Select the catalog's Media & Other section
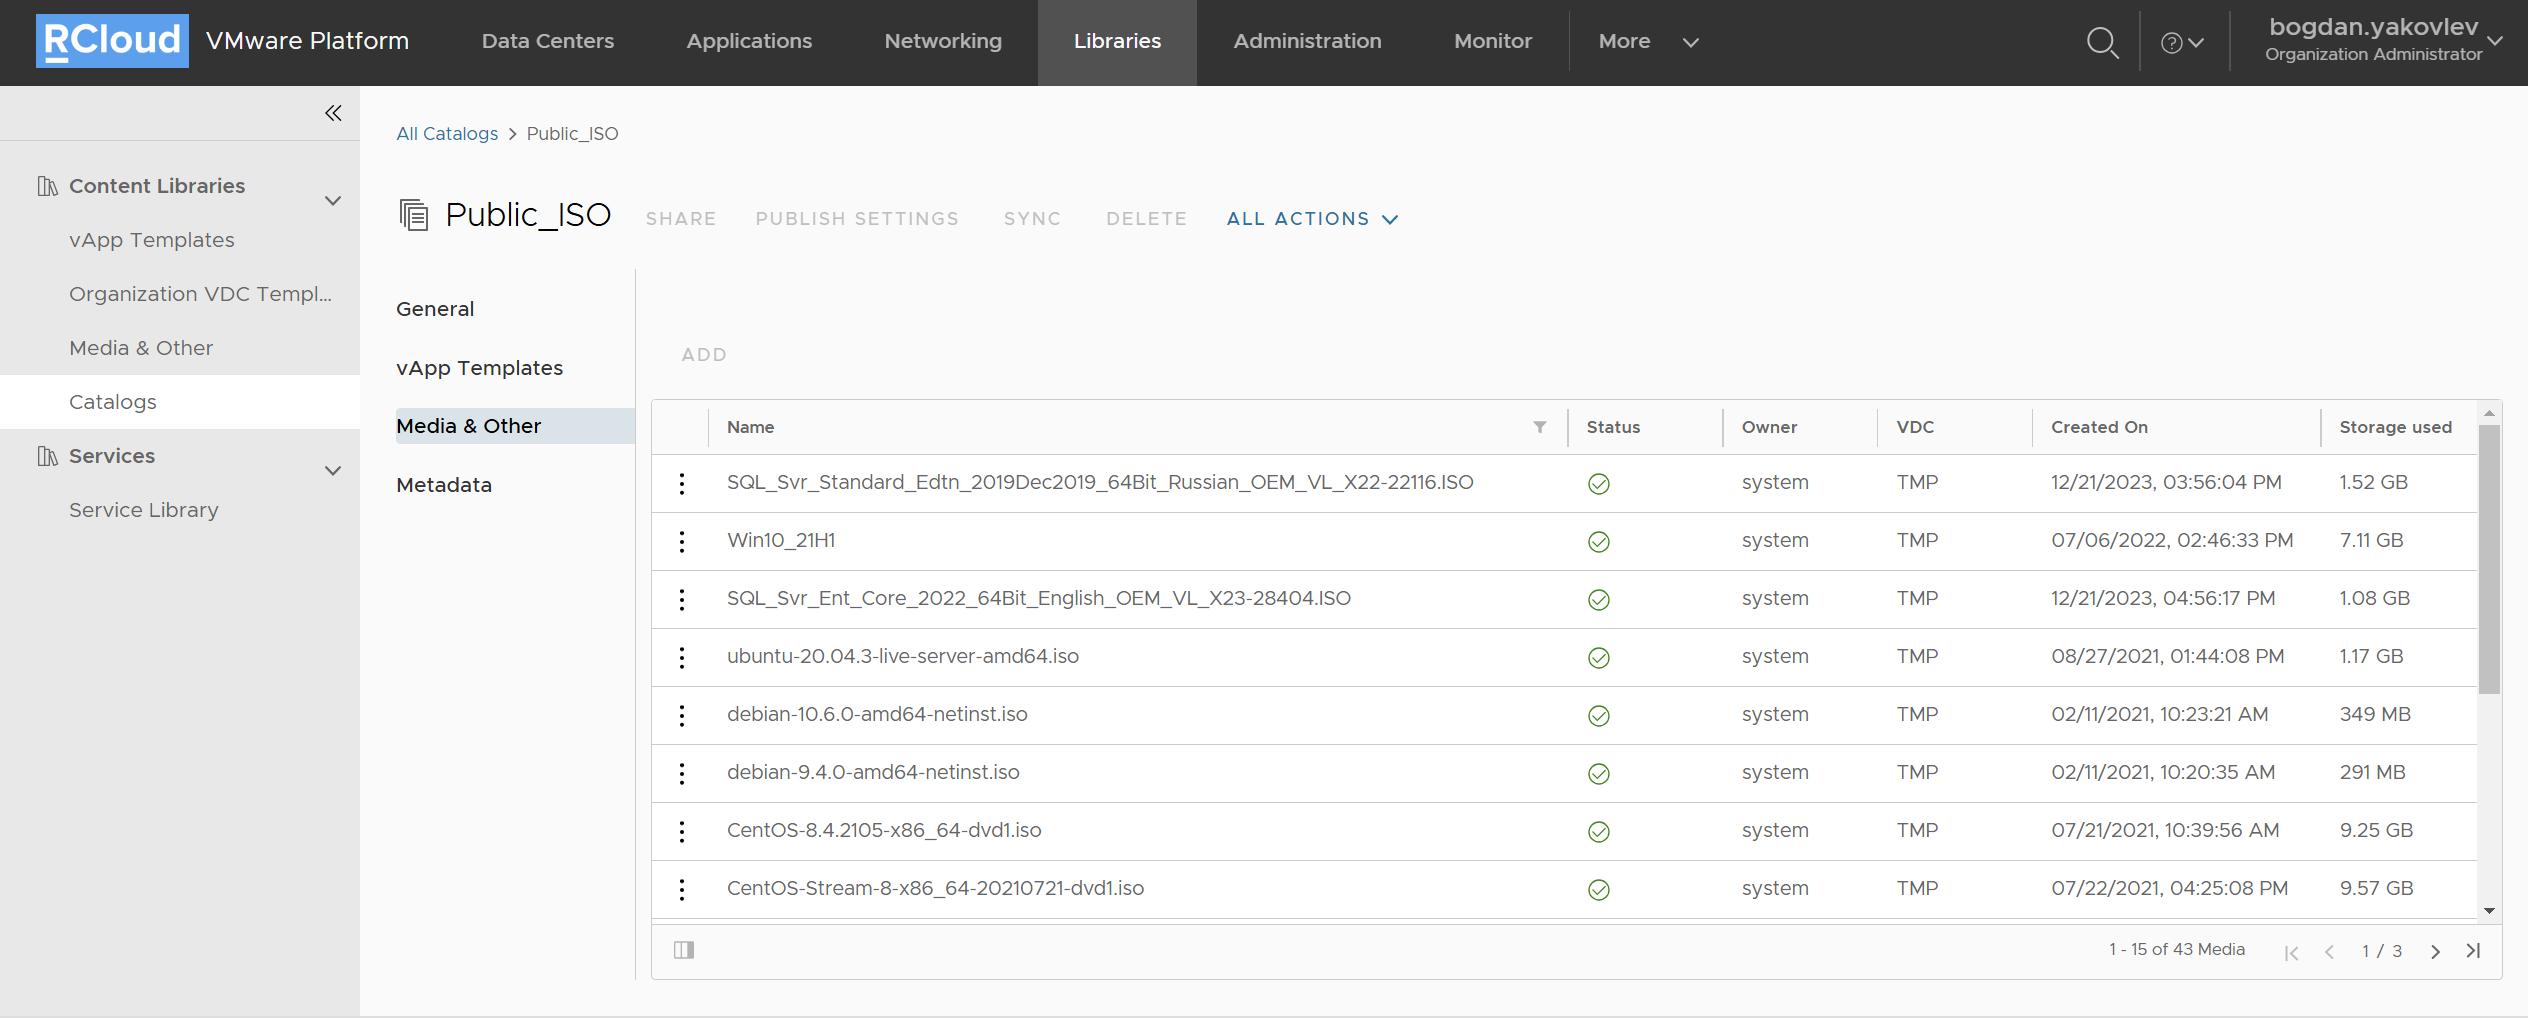 tap(515, 426)
